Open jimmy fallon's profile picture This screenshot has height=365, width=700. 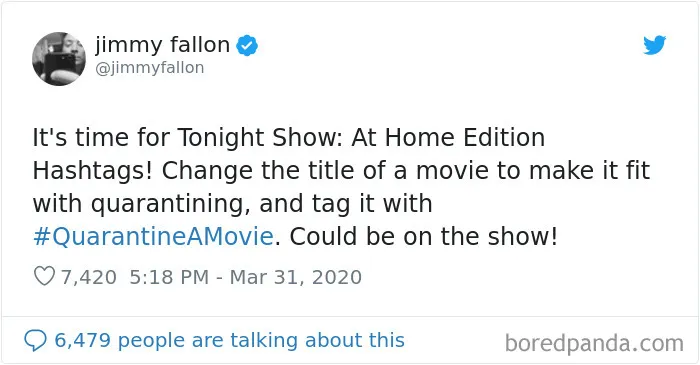[x=59, y=58]
